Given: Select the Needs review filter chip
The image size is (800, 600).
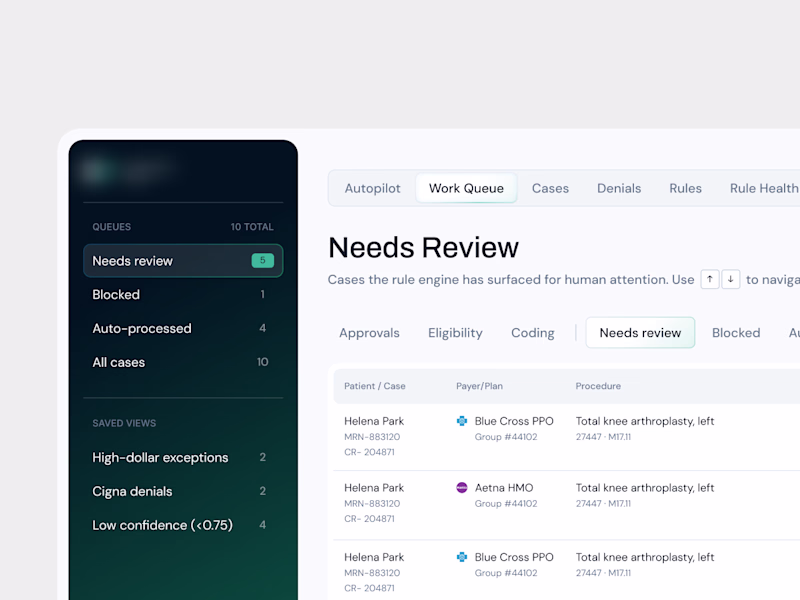Looking at the screenshot, I should click(x=640, y=333).
